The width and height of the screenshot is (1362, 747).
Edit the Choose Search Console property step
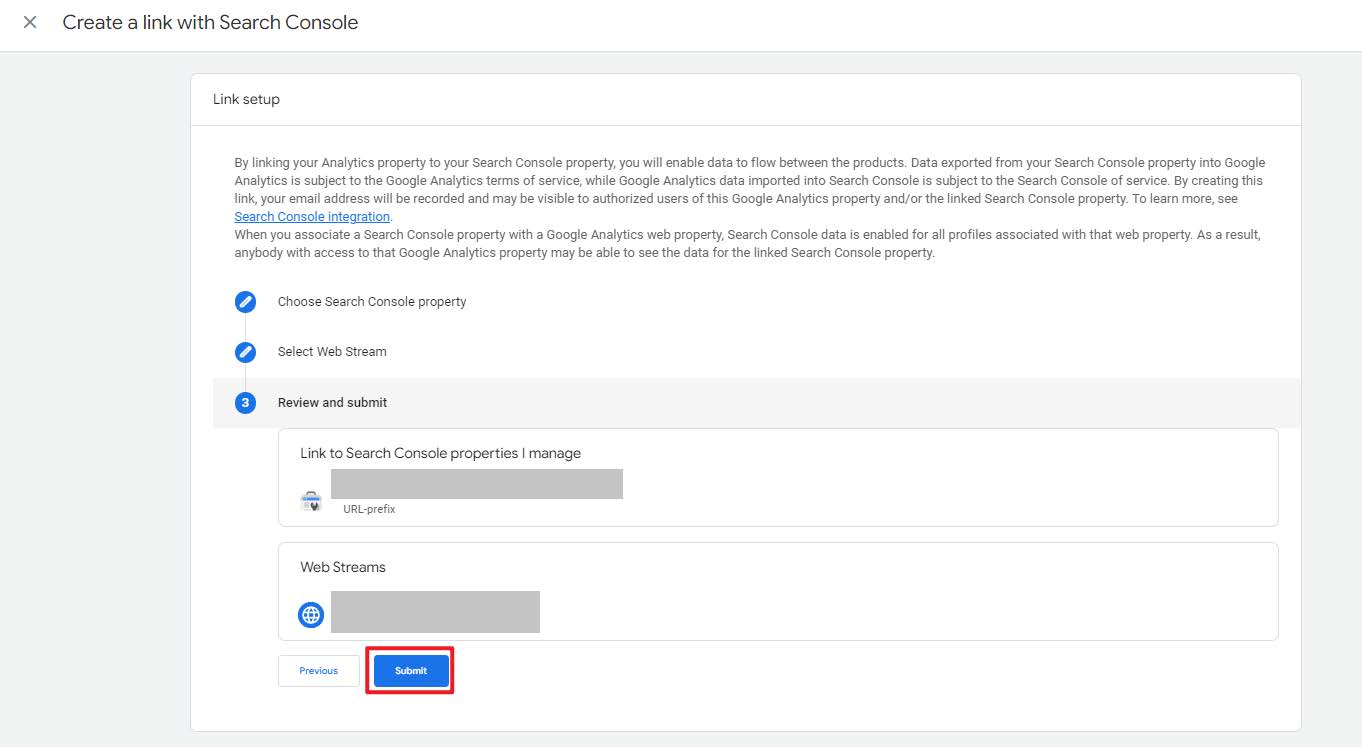tap(245, 302)
